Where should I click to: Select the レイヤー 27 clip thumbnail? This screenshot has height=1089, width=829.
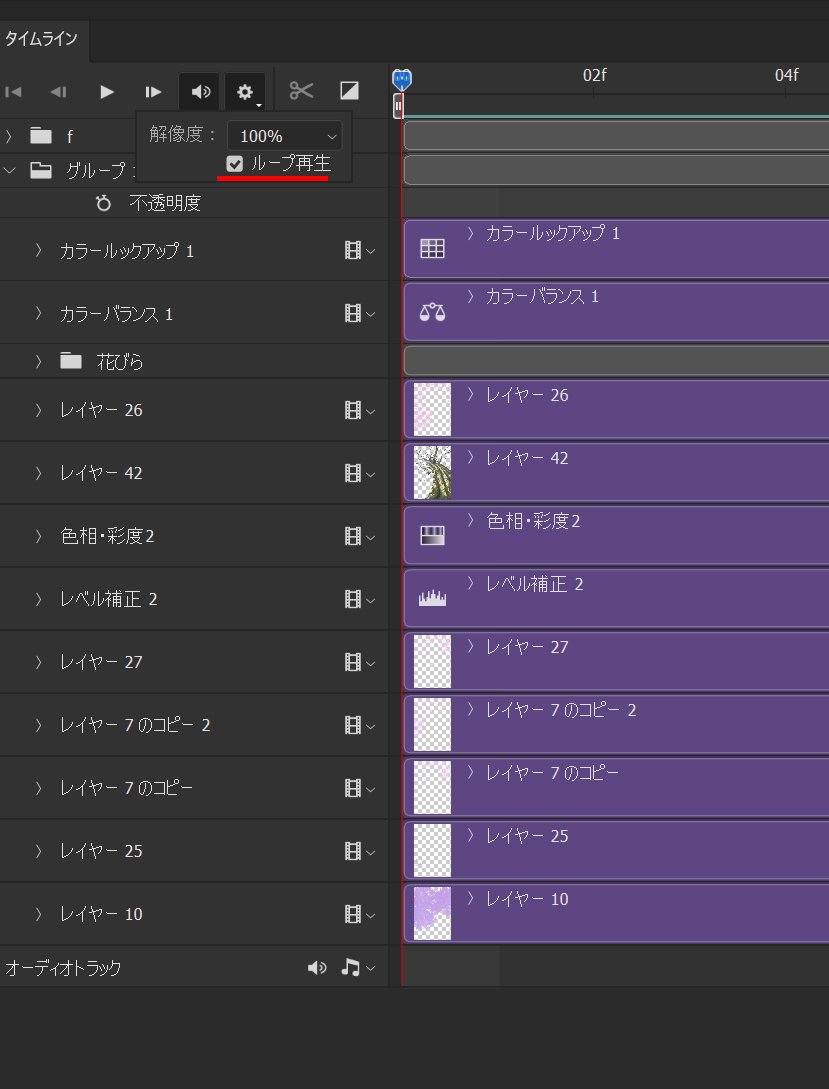[432, 661]
